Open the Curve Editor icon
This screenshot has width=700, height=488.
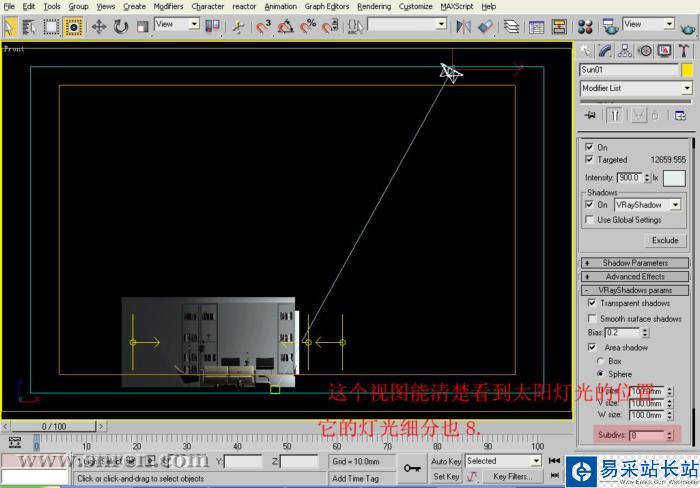[537, 27]
